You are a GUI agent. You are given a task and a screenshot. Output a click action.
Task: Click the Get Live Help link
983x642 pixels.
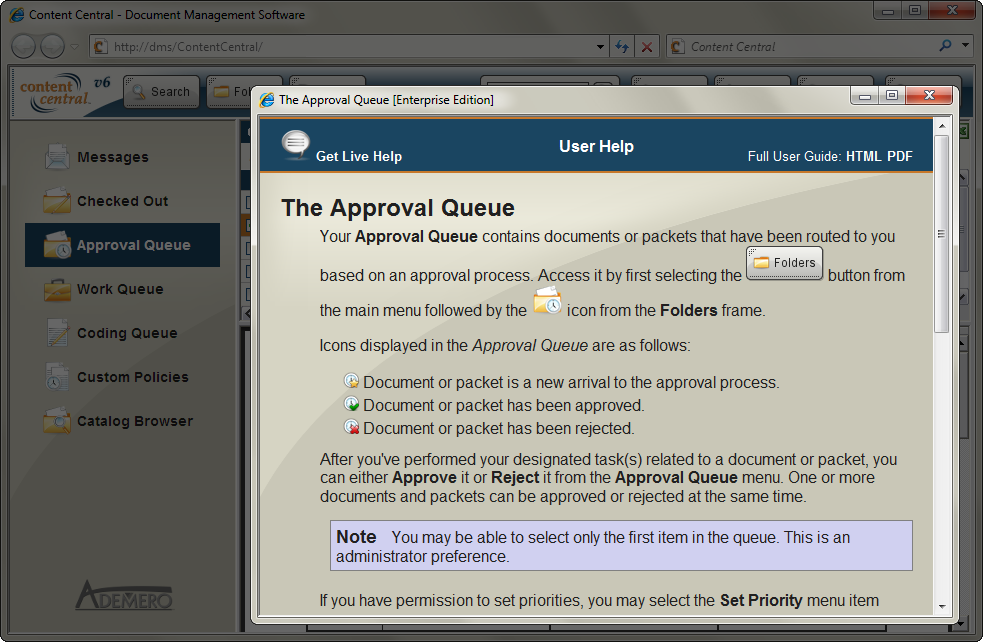point(359,156)
